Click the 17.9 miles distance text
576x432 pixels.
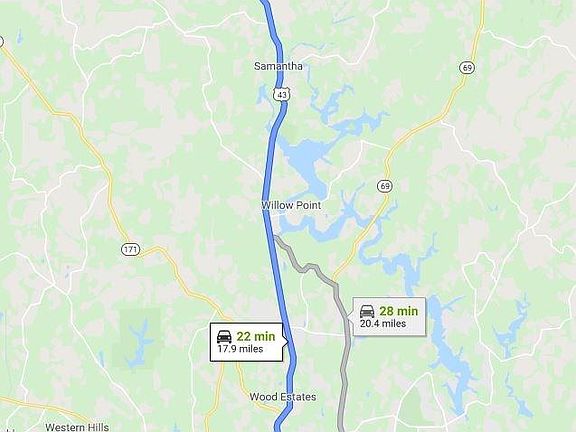point(240,348)
